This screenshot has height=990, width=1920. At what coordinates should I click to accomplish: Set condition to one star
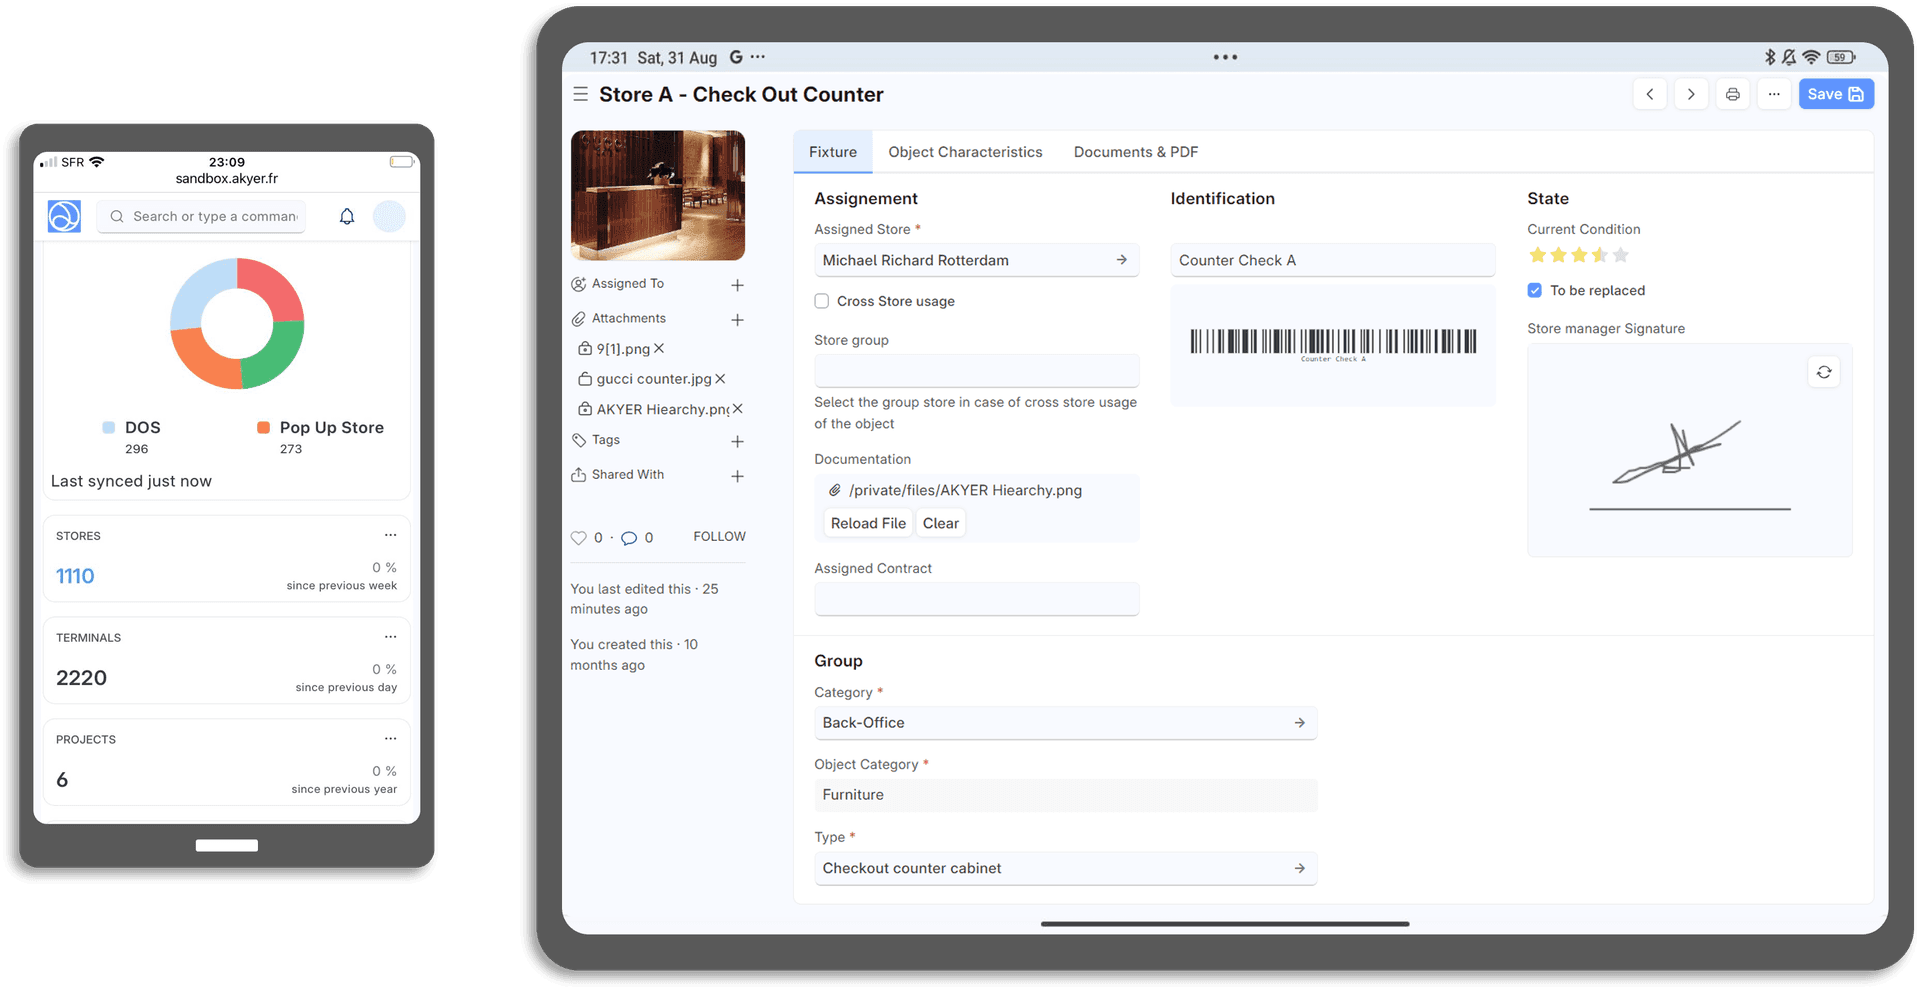coord(1538,255)
